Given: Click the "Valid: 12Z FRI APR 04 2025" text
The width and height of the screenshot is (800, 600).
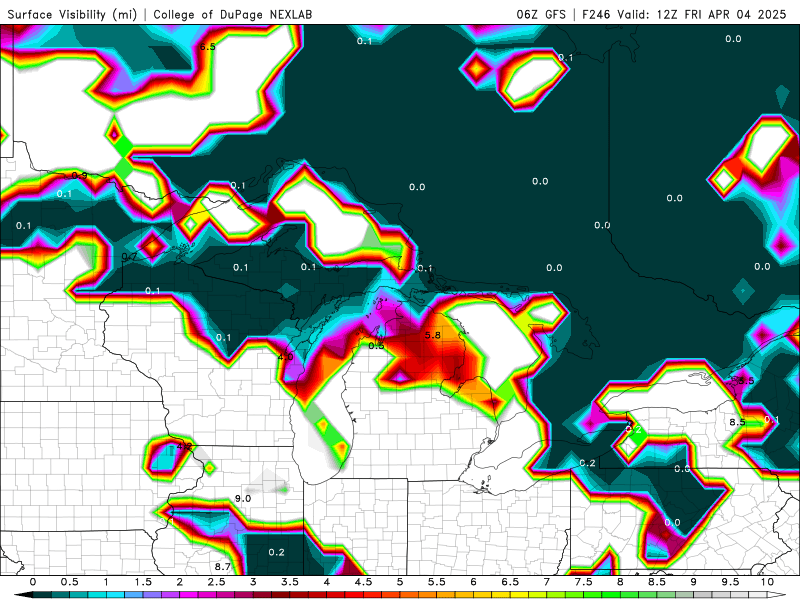Looking at the screenshot, I should pyautogui.click(x=702, y=14).
